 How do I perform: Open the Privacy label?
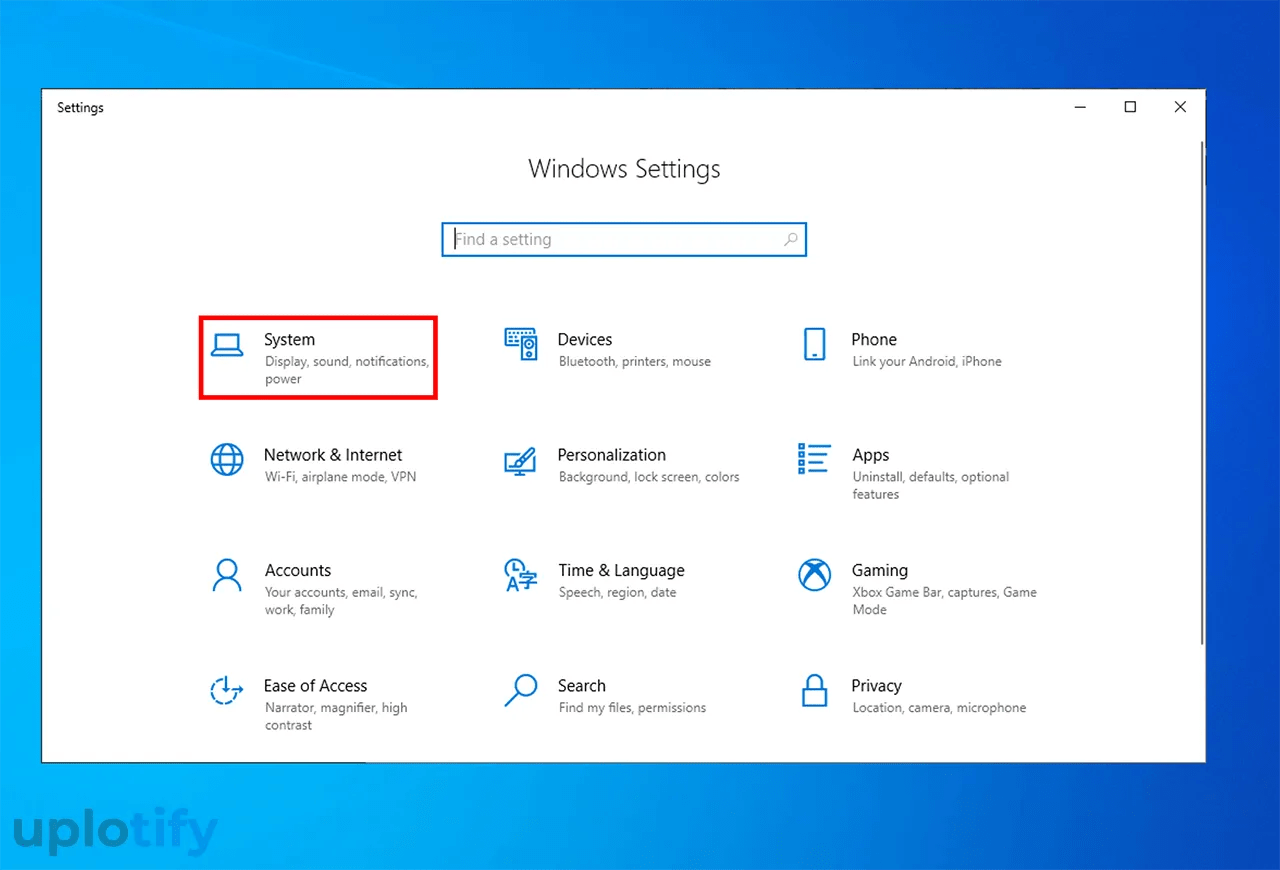(x=877, y=686)
